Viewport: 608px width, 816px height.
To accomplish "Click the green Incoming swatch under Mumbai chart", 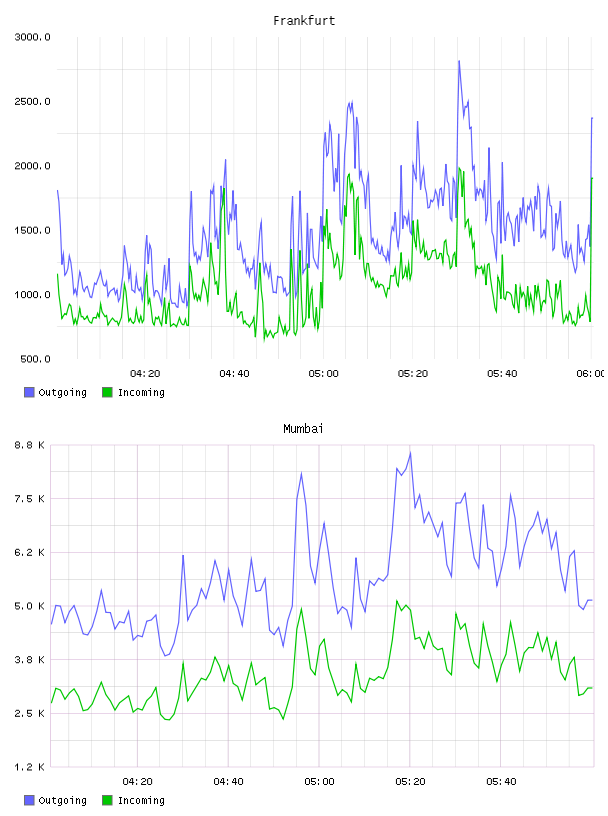I will click(107, 800).
